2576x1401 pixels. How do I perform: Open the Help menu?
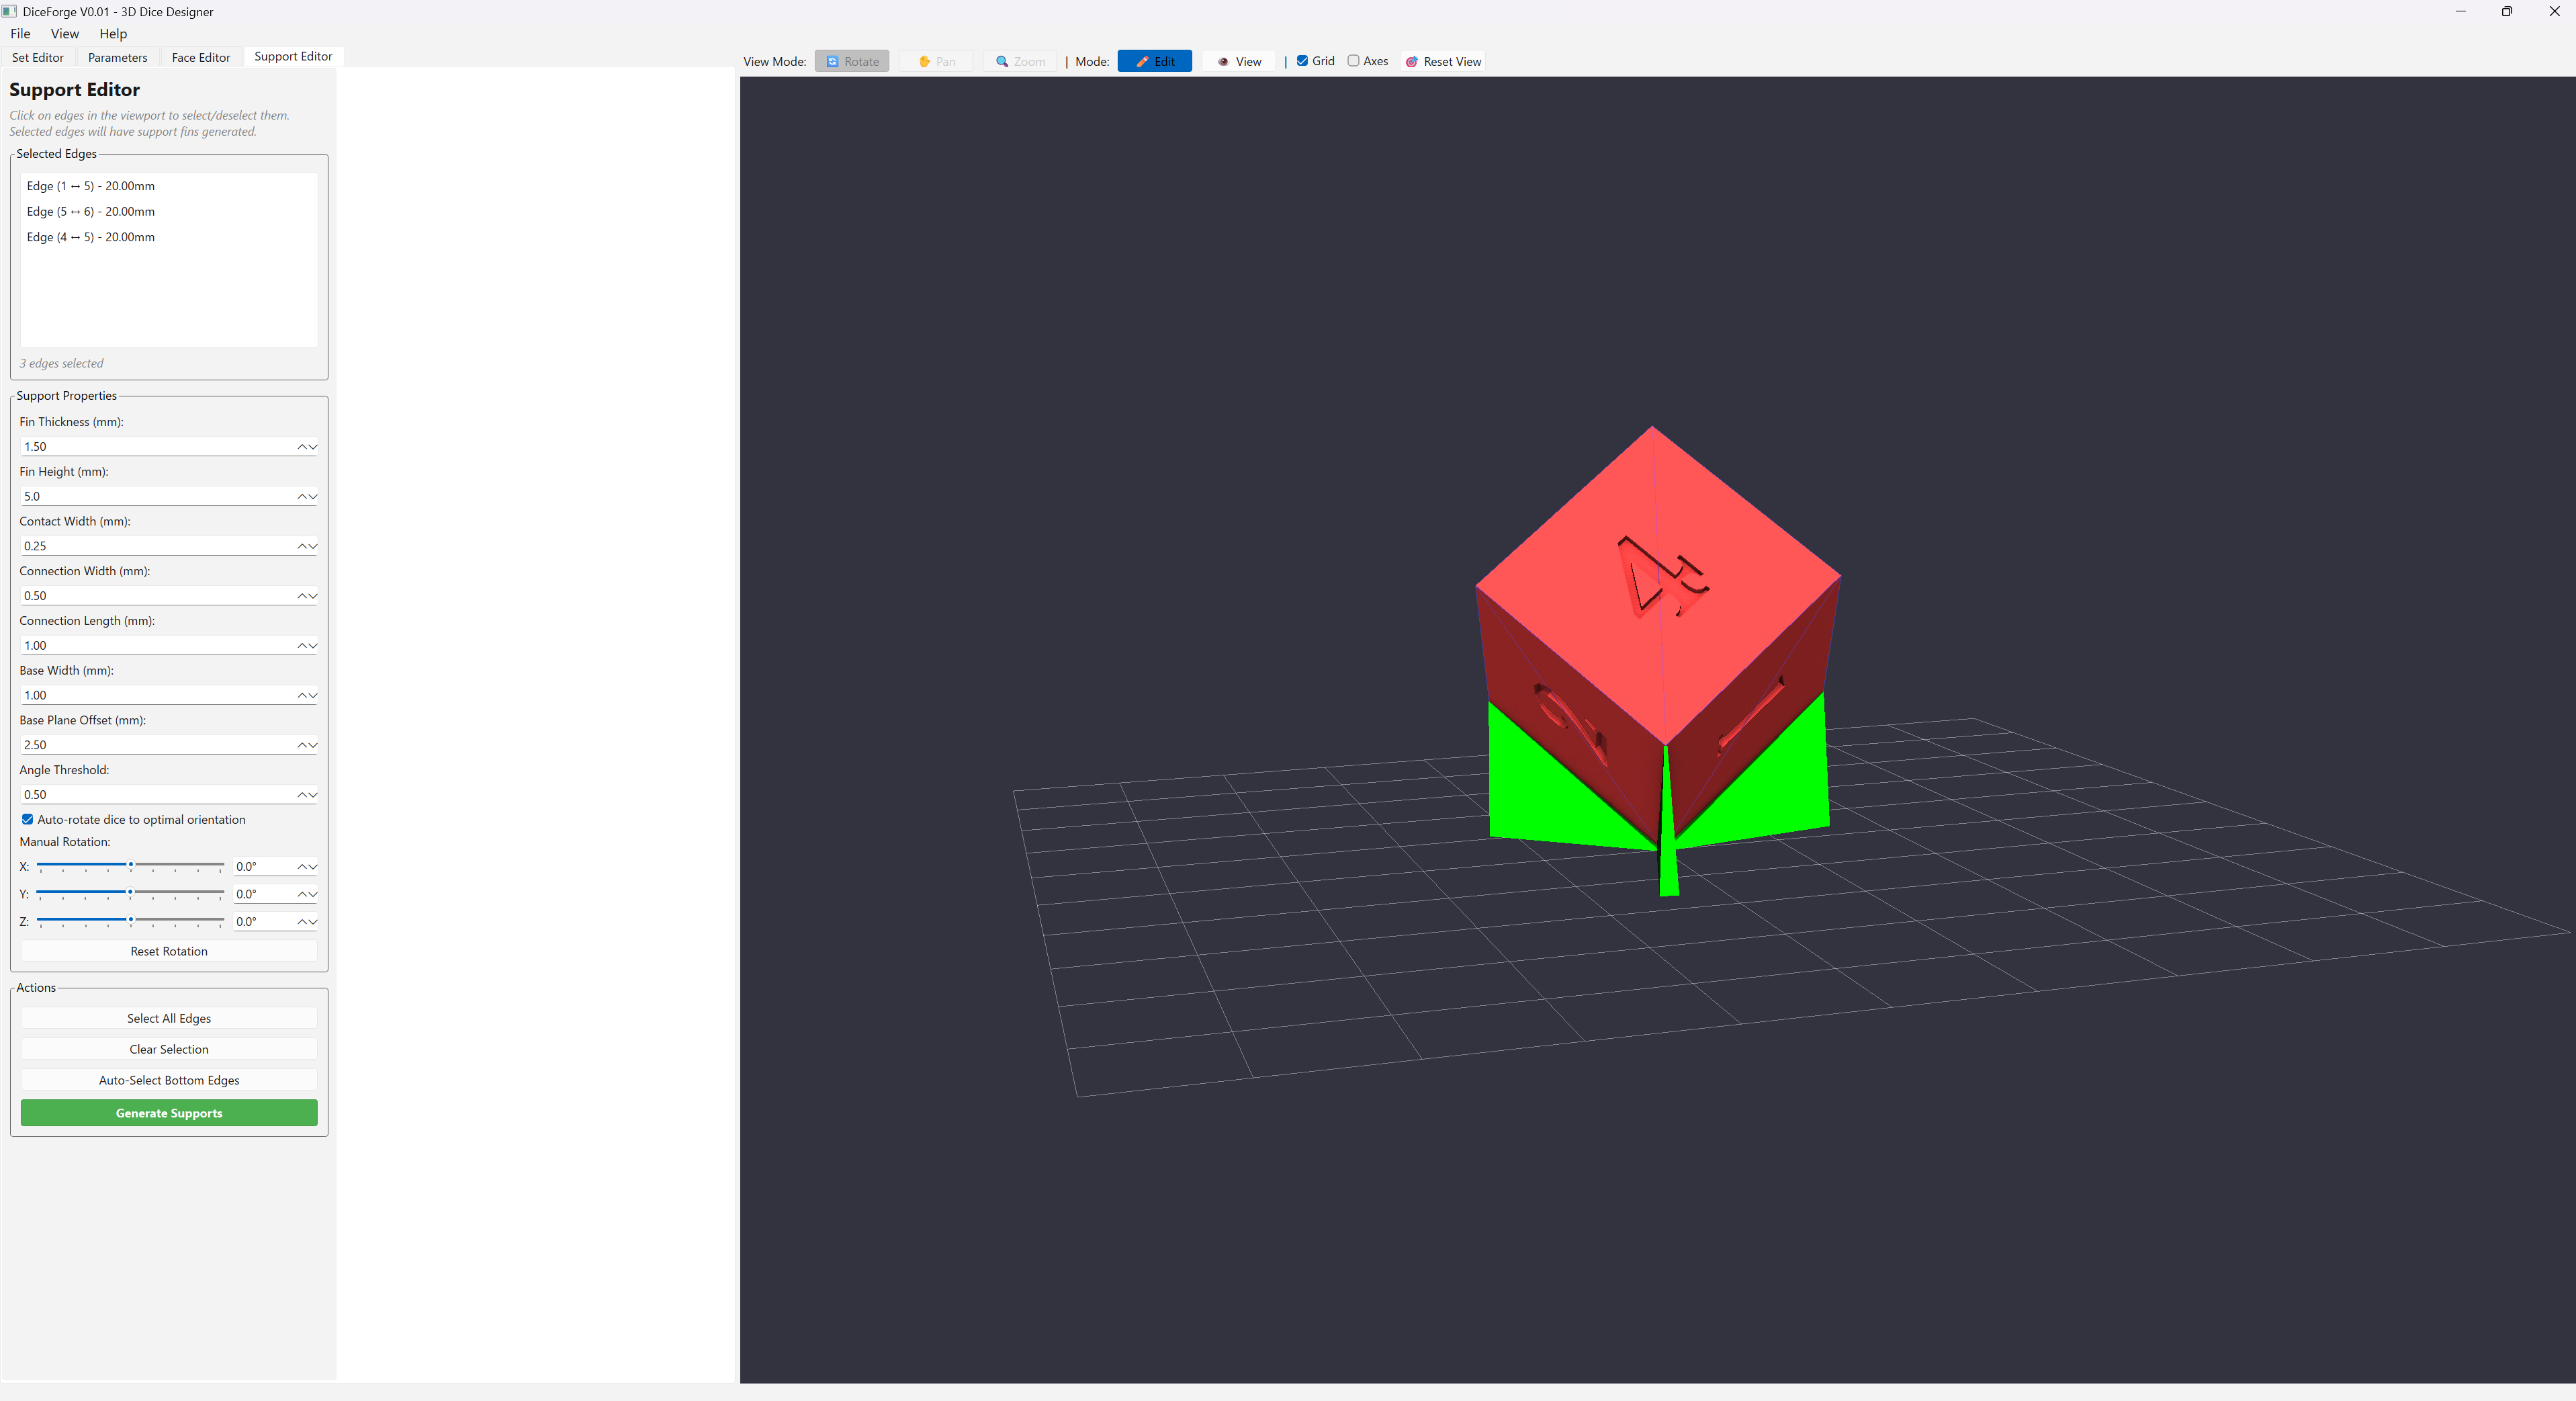pos(113,33)
